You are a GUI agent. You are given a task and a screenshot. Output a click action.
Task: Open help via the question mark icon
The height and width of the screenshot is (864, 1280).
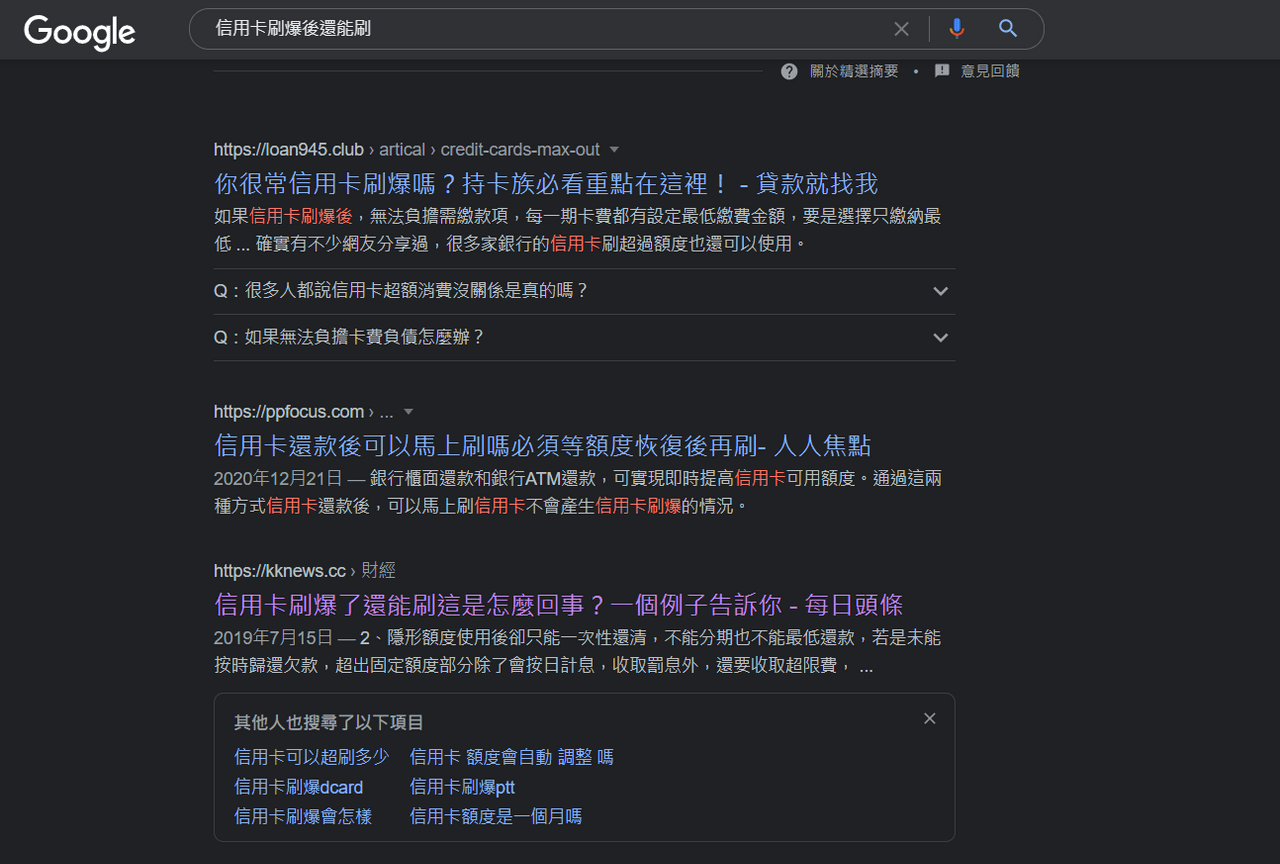[789, 71]
